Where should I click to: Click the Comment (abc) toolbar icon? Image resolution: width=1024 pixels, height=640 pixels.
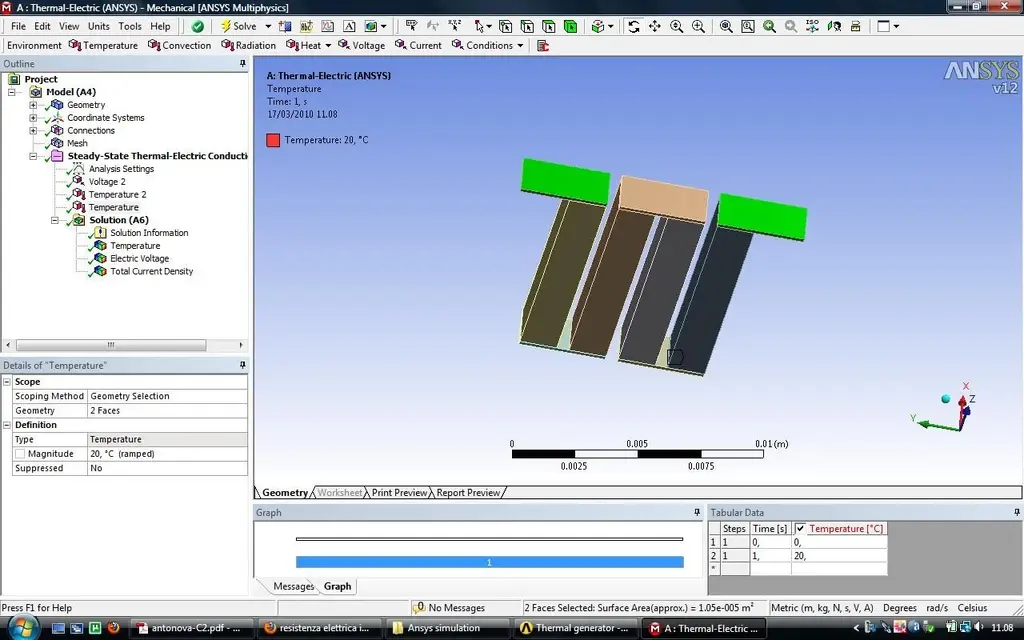click(x=306, y=26)
